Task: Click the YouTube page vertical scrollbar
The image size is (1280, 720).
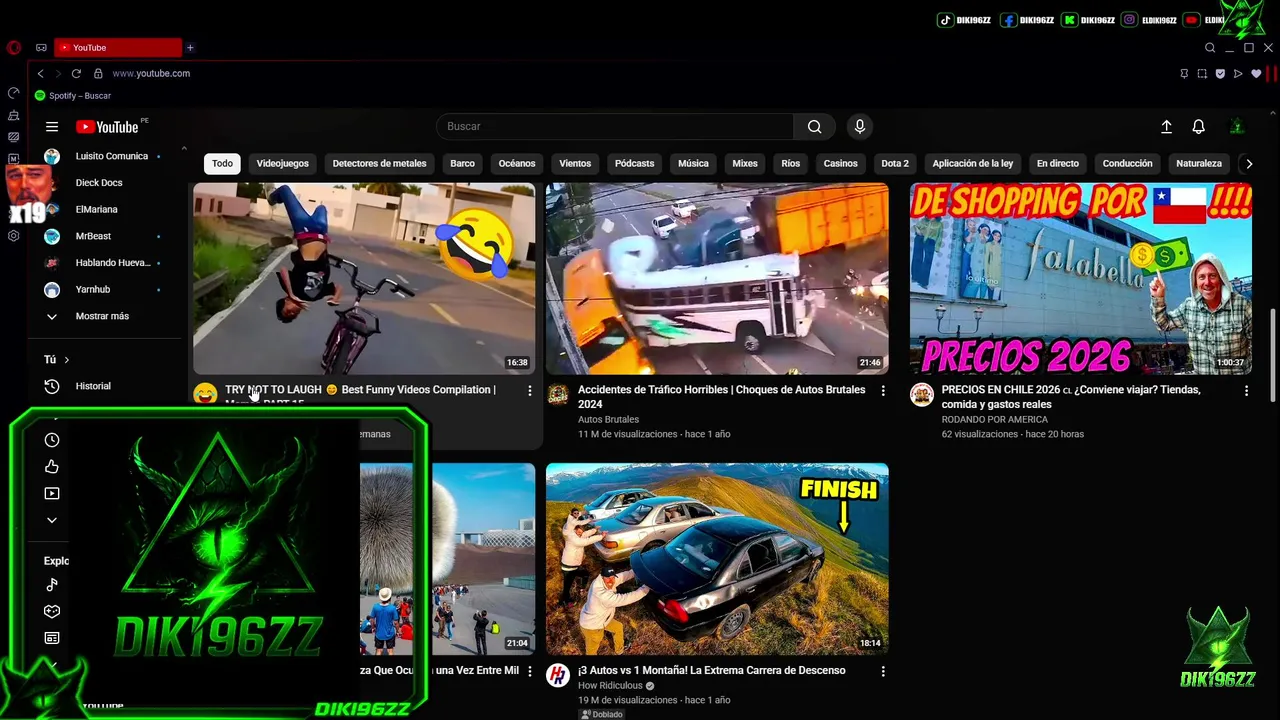Action: (x=1273, y=355)
